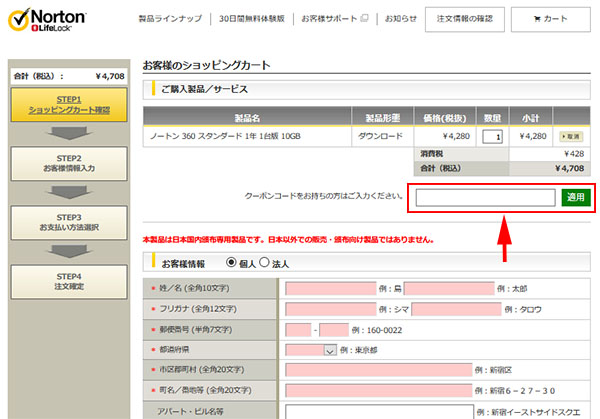Select STEP1 ショッピングカート確認
This screenshot has width=600, height=419.
[69, 105]
